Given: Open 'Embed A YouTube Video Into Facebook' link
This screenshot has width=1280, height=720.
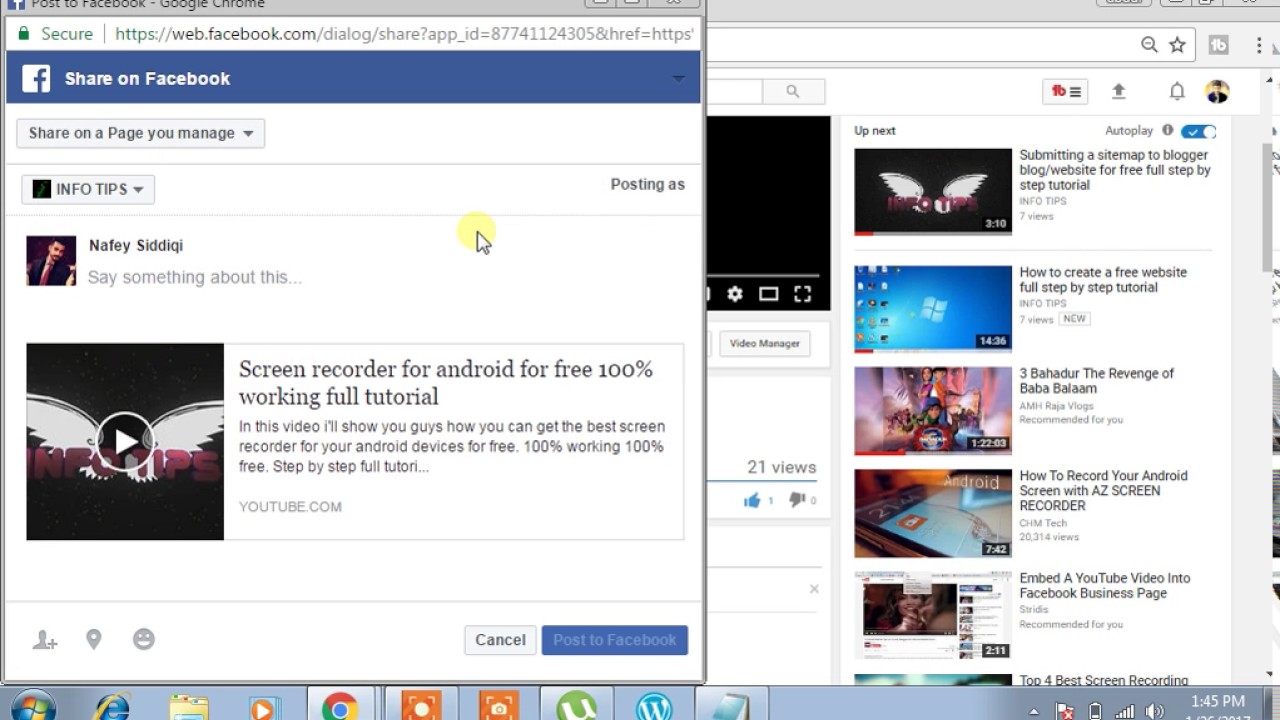Looking at the screenshot, I should coord(1105,586).
